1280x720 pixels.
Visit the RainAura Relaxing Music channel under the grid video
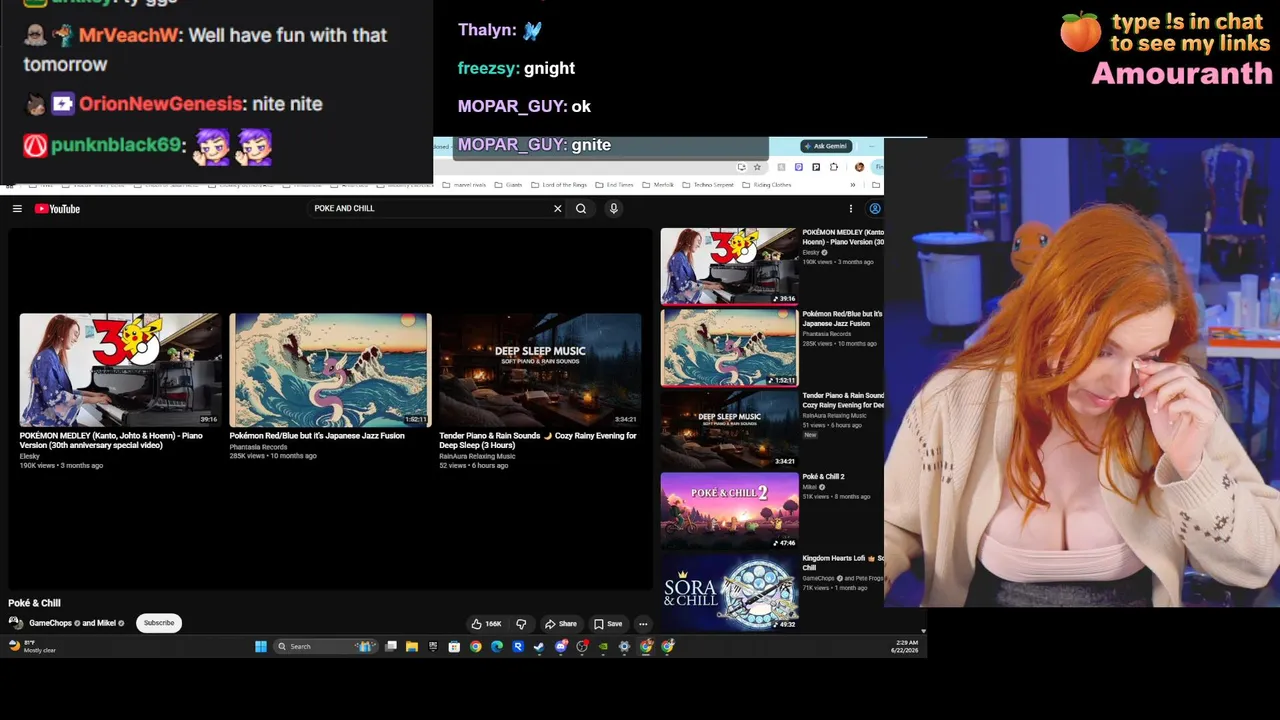click(x=477, y=456)
